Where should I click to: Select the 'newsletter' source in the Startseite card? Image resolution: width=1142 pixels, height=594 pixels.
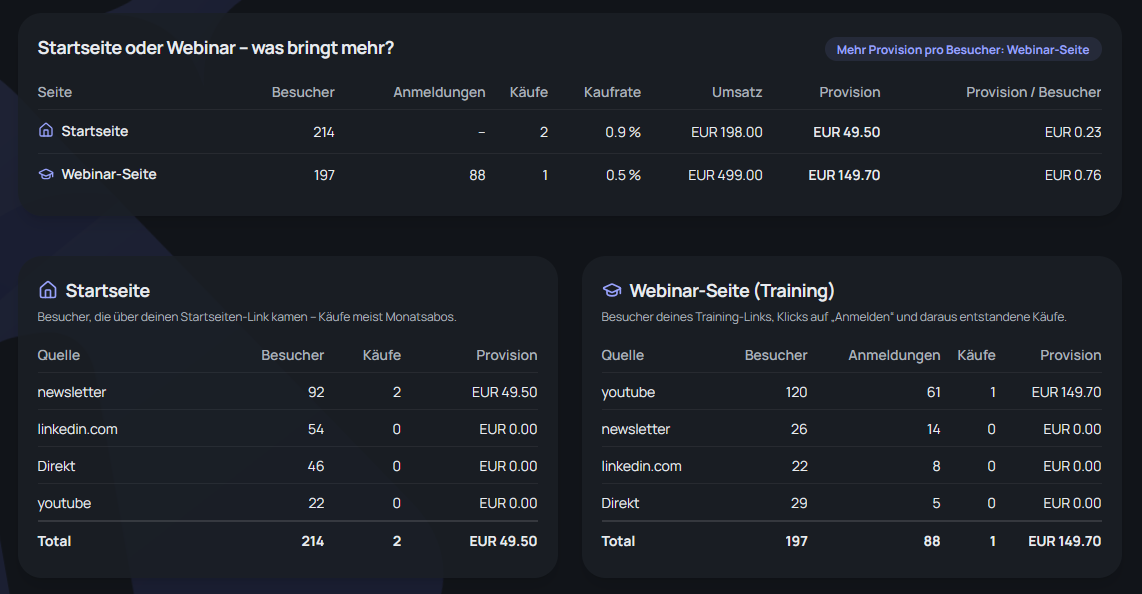point(72,392)
